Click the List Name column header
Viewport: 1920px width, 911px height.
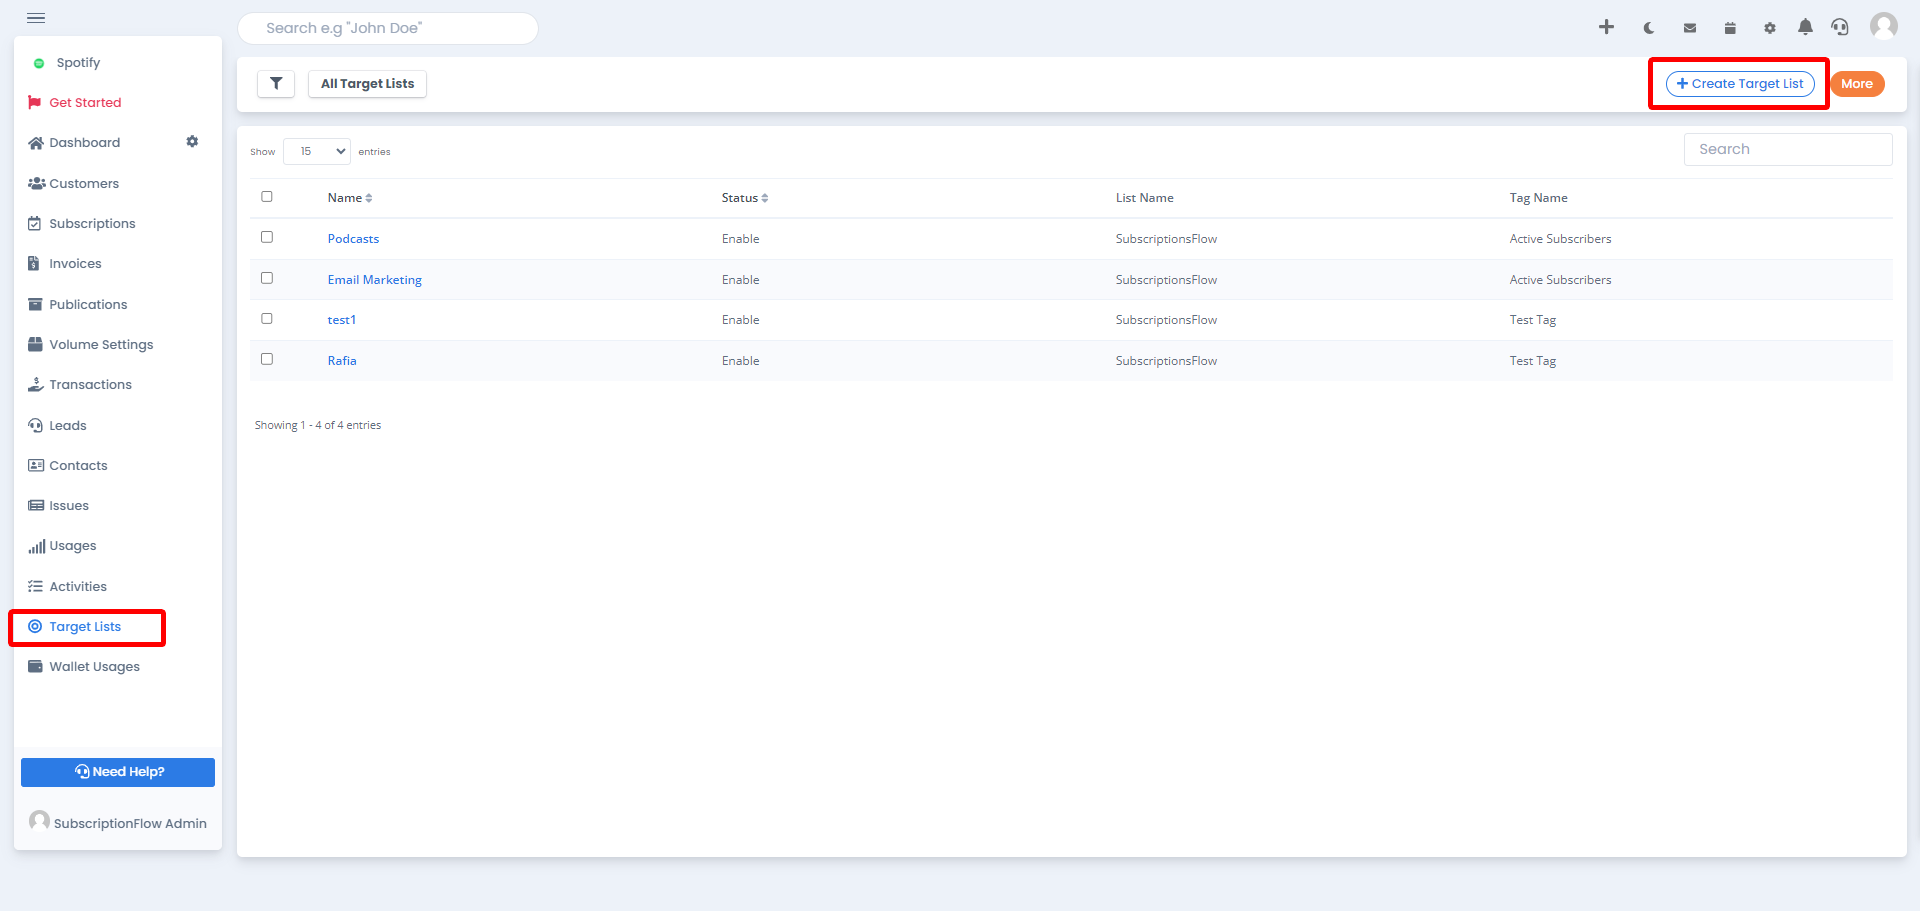1144,198
